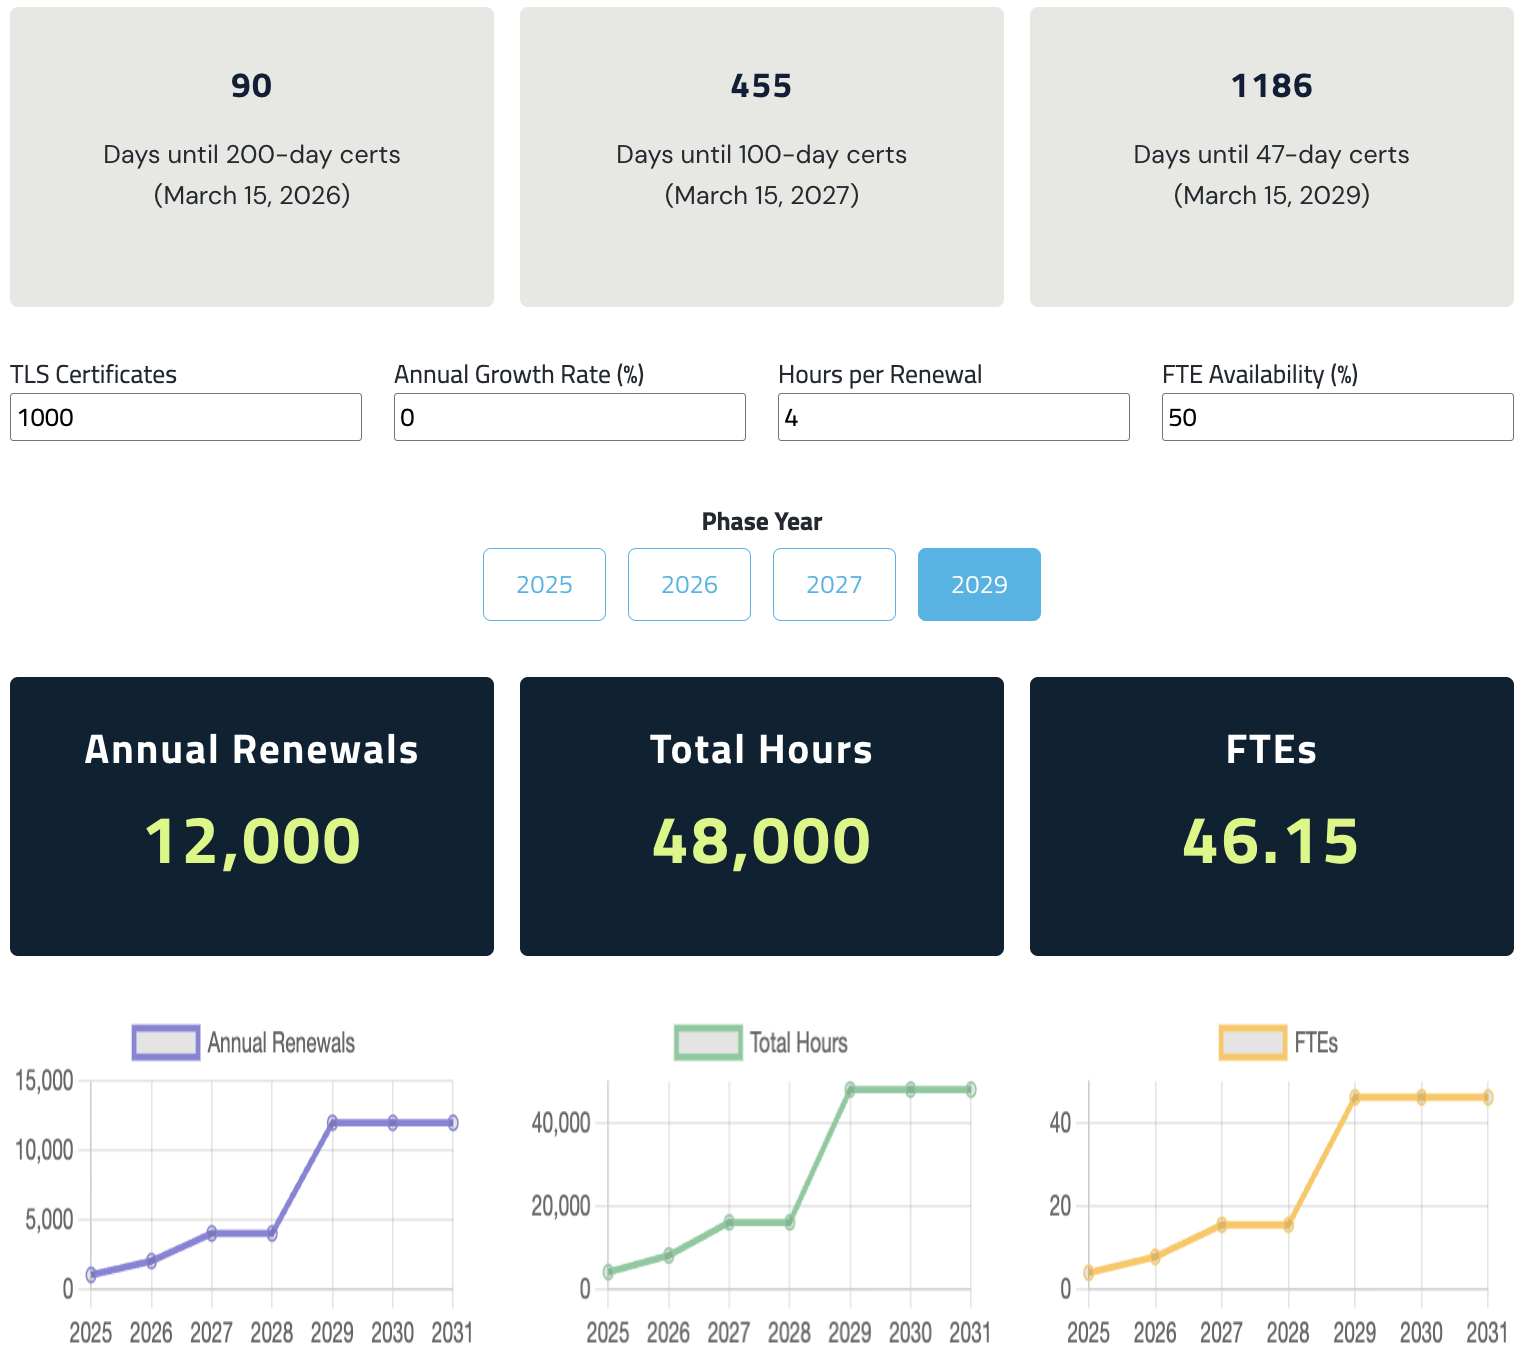Switch to phase year 2026
Image resolution: width=1522 pixels, height=1354 pixels.
point(689,584)
